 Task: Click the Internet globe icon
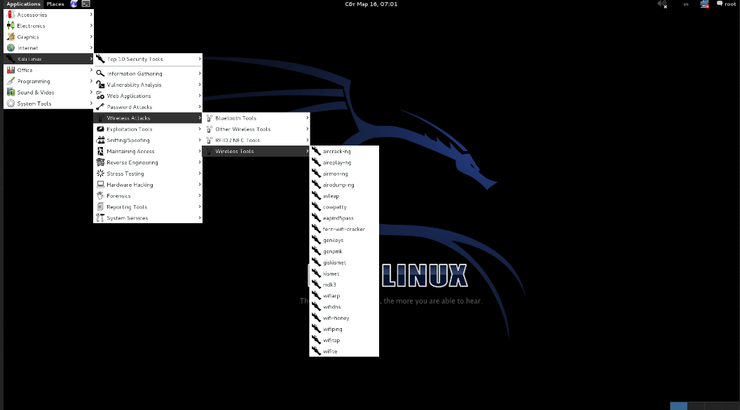pyautogui.click(x=11, y=47)
